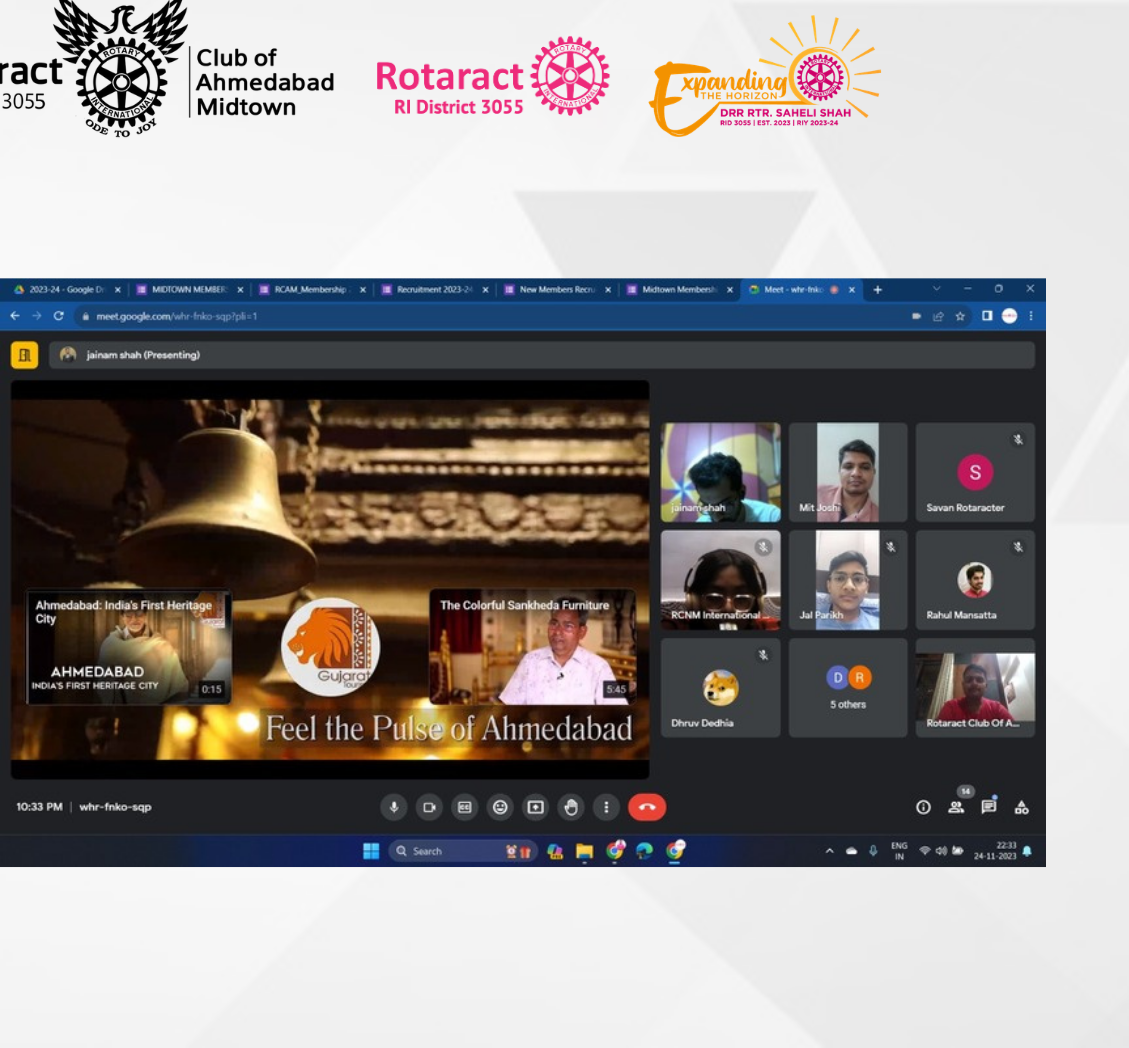Image resolution: width=1129 pixels, height=1048 pixels.
Task: Turn on captions with the CC button
Action: 464,807
